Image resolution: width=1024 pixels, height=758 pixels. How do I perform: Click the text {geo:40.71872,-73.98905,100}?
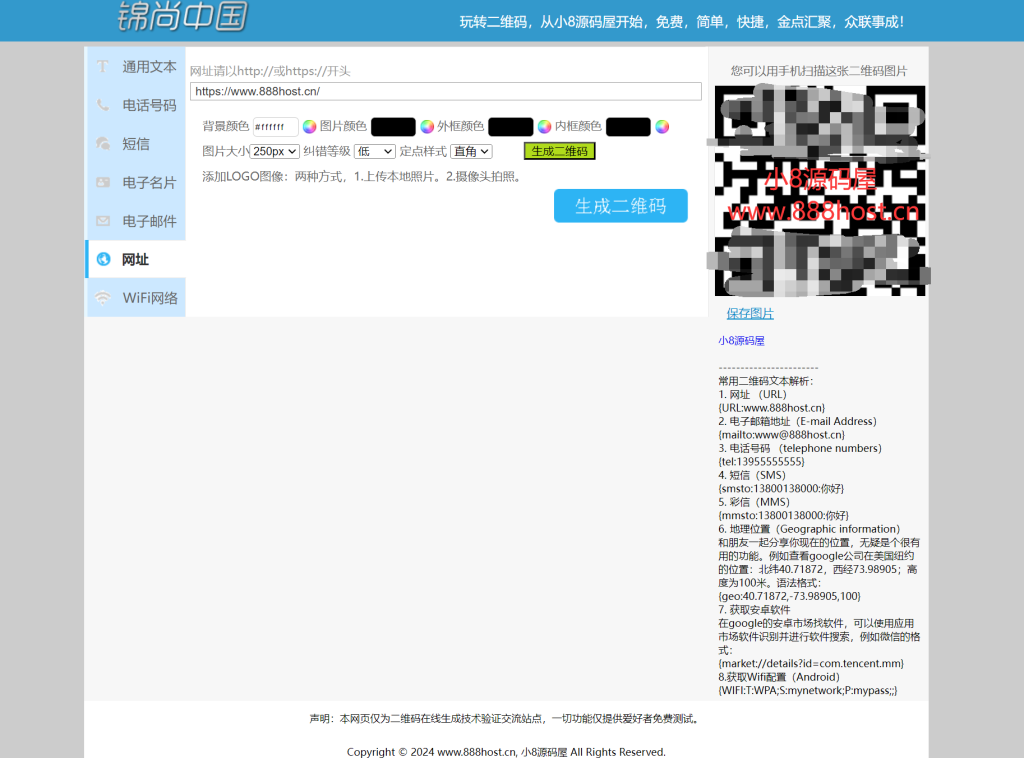coord(790,596)
